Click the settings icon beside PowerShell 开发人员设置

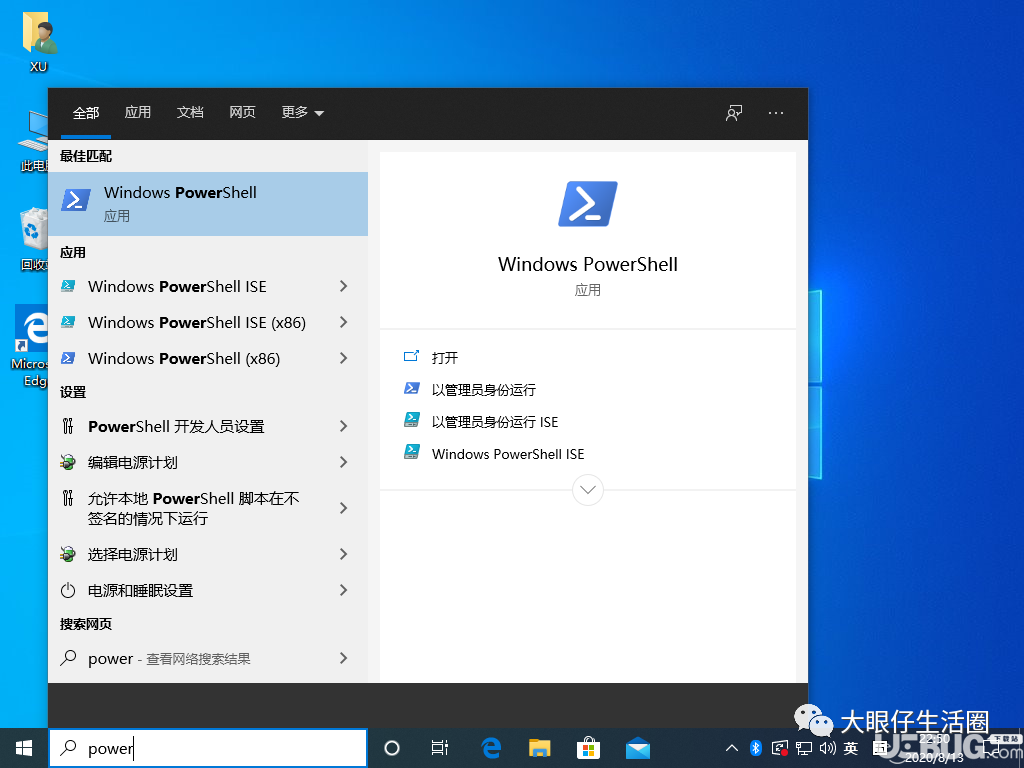point(67,426)
